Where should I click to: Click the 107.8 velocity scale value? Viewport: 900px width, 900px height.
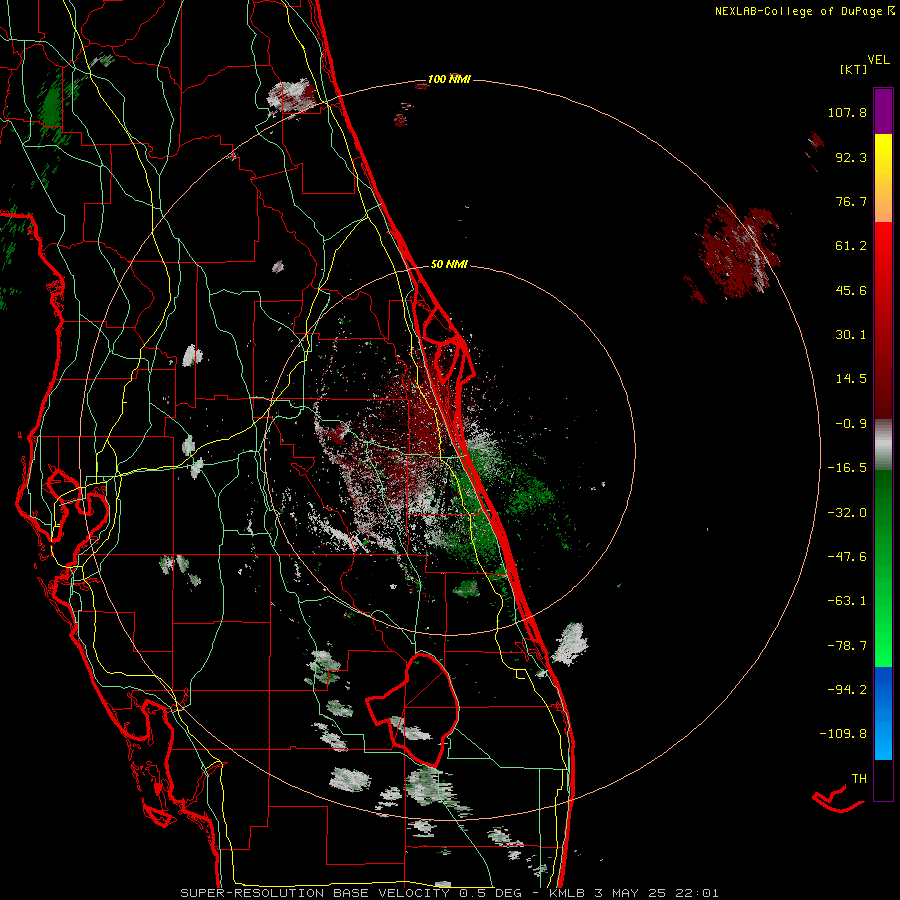[847, 112]
